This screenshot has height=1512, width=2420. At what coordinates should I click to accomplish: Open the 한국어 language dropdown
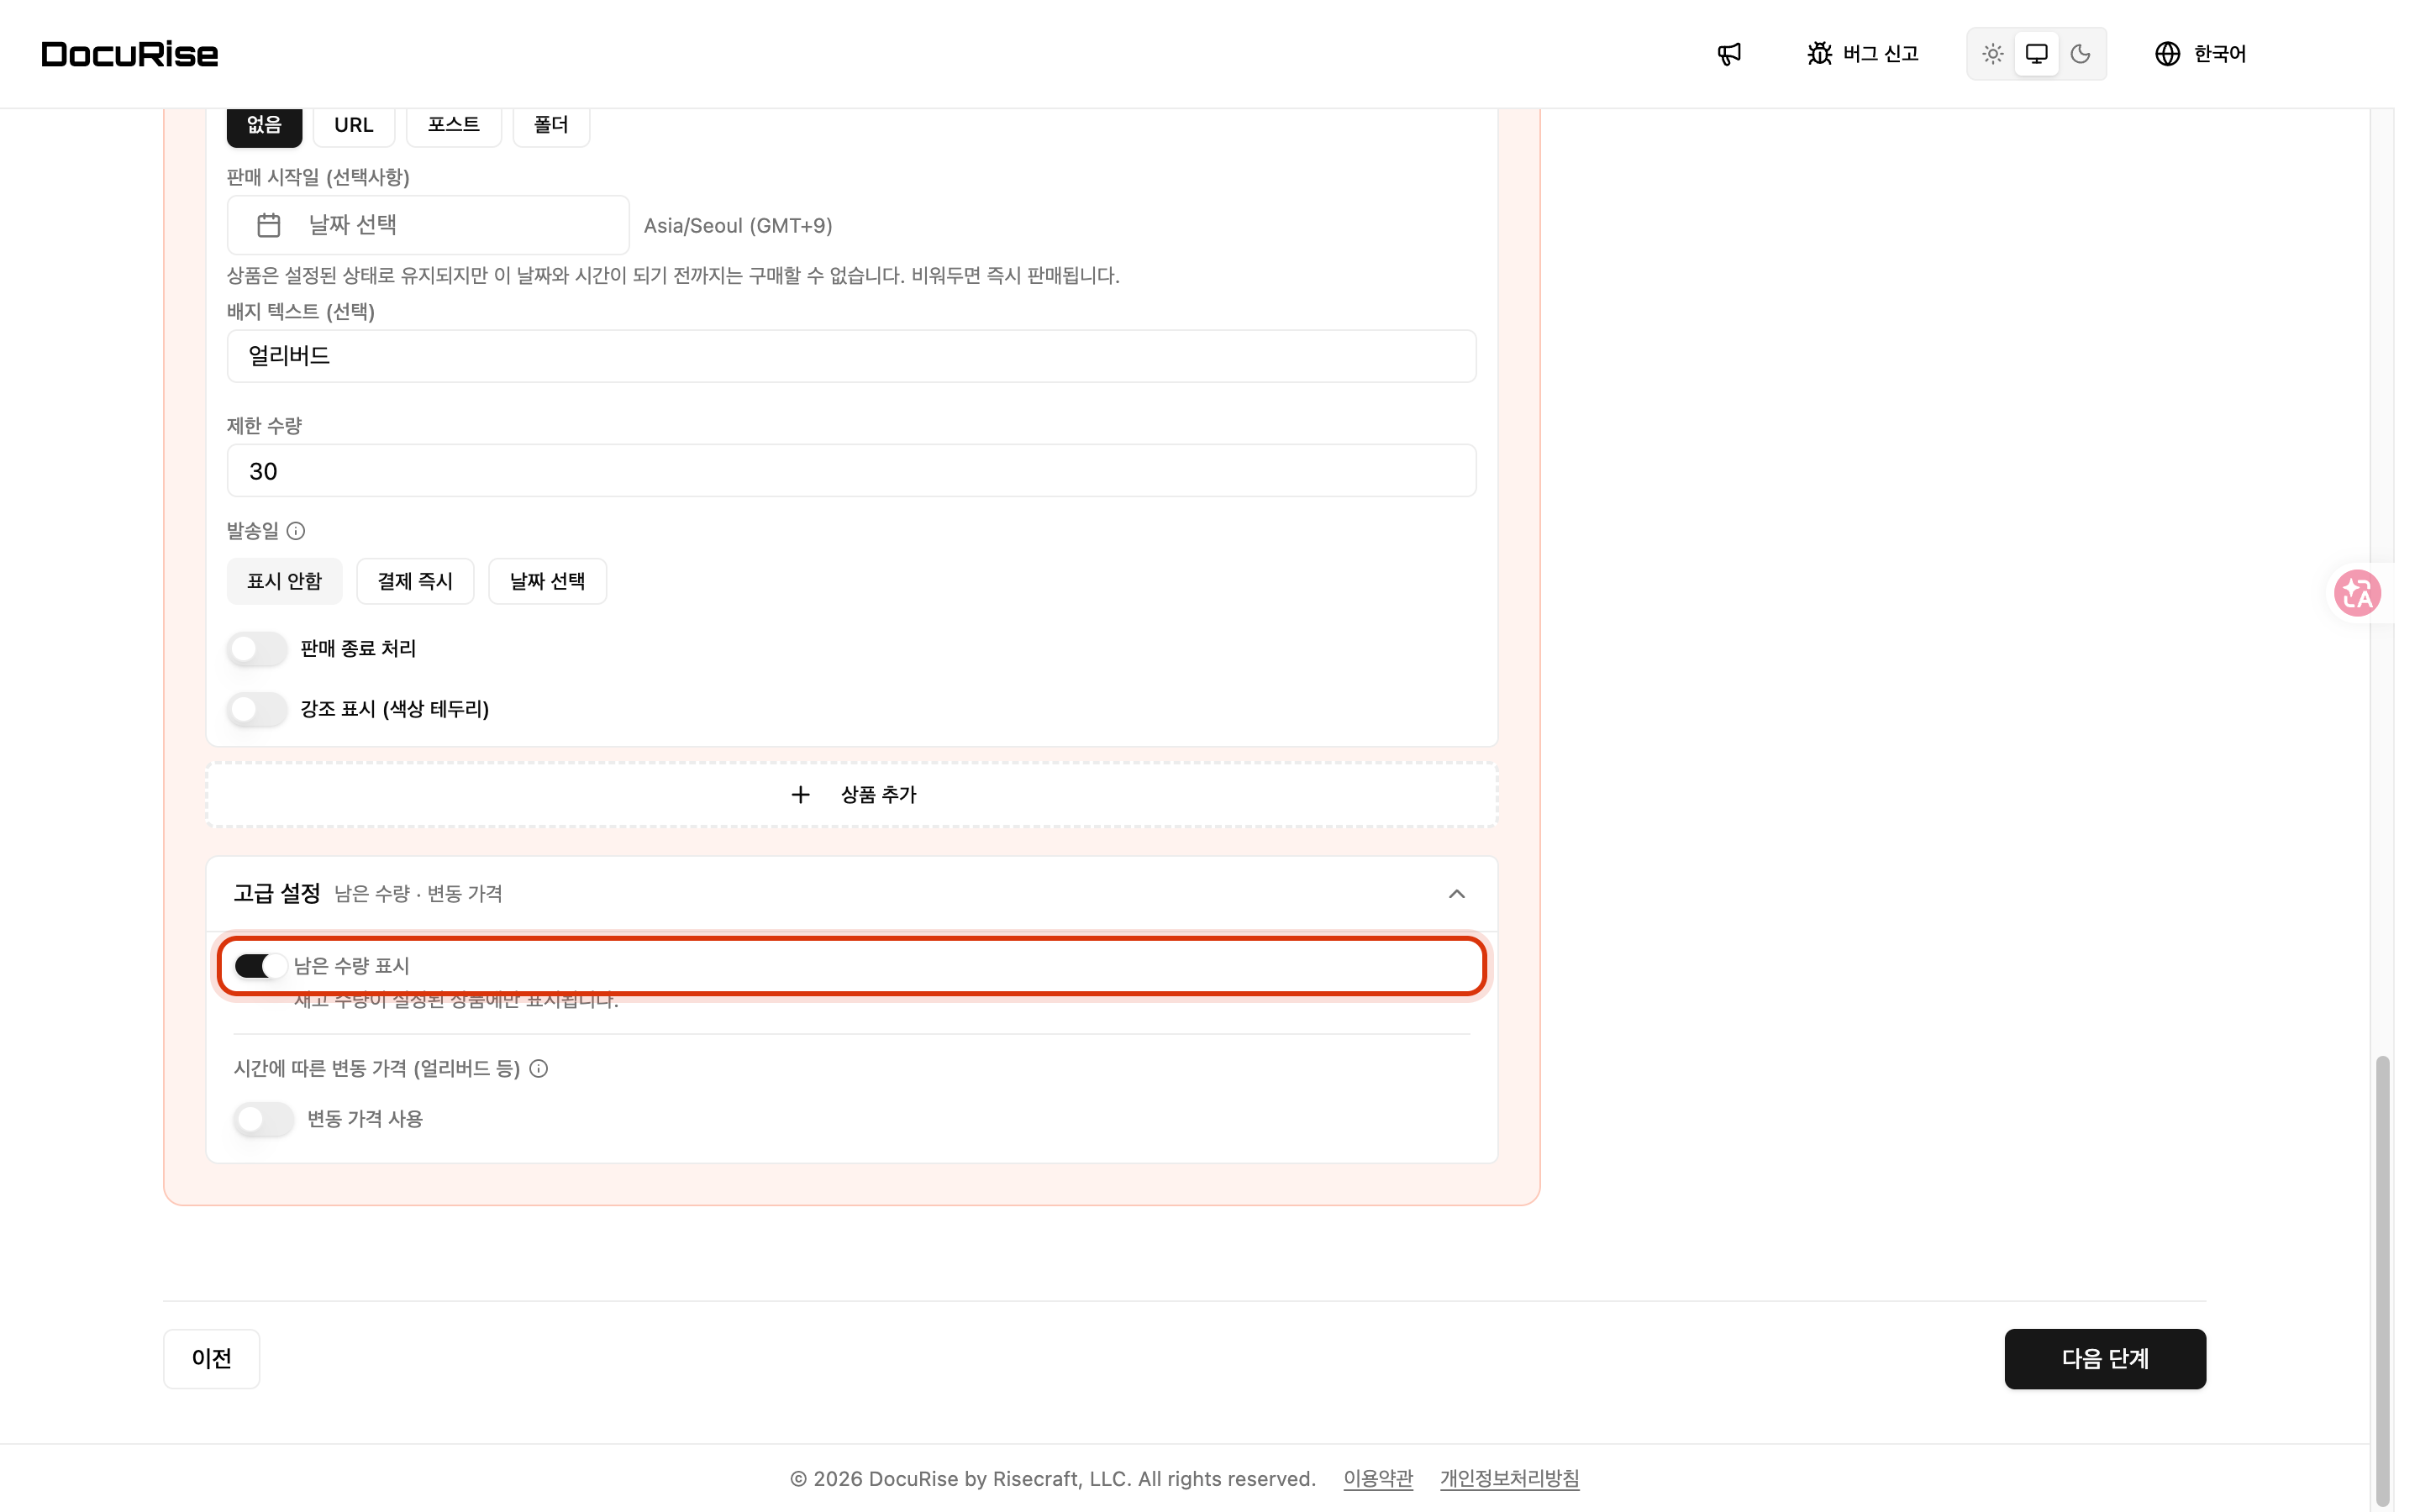(x=2200, y=54)
